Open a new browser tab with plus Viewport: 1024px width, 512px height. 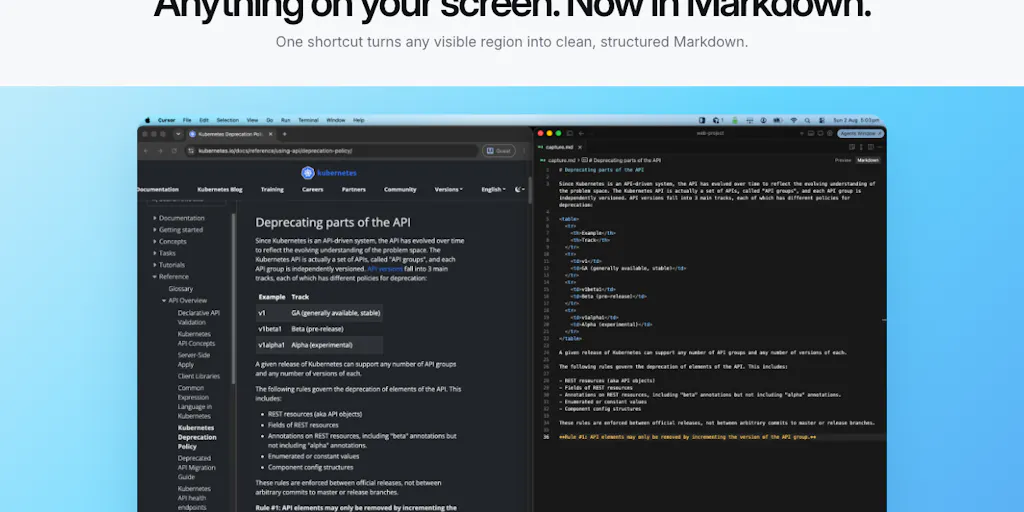(284, 134)
